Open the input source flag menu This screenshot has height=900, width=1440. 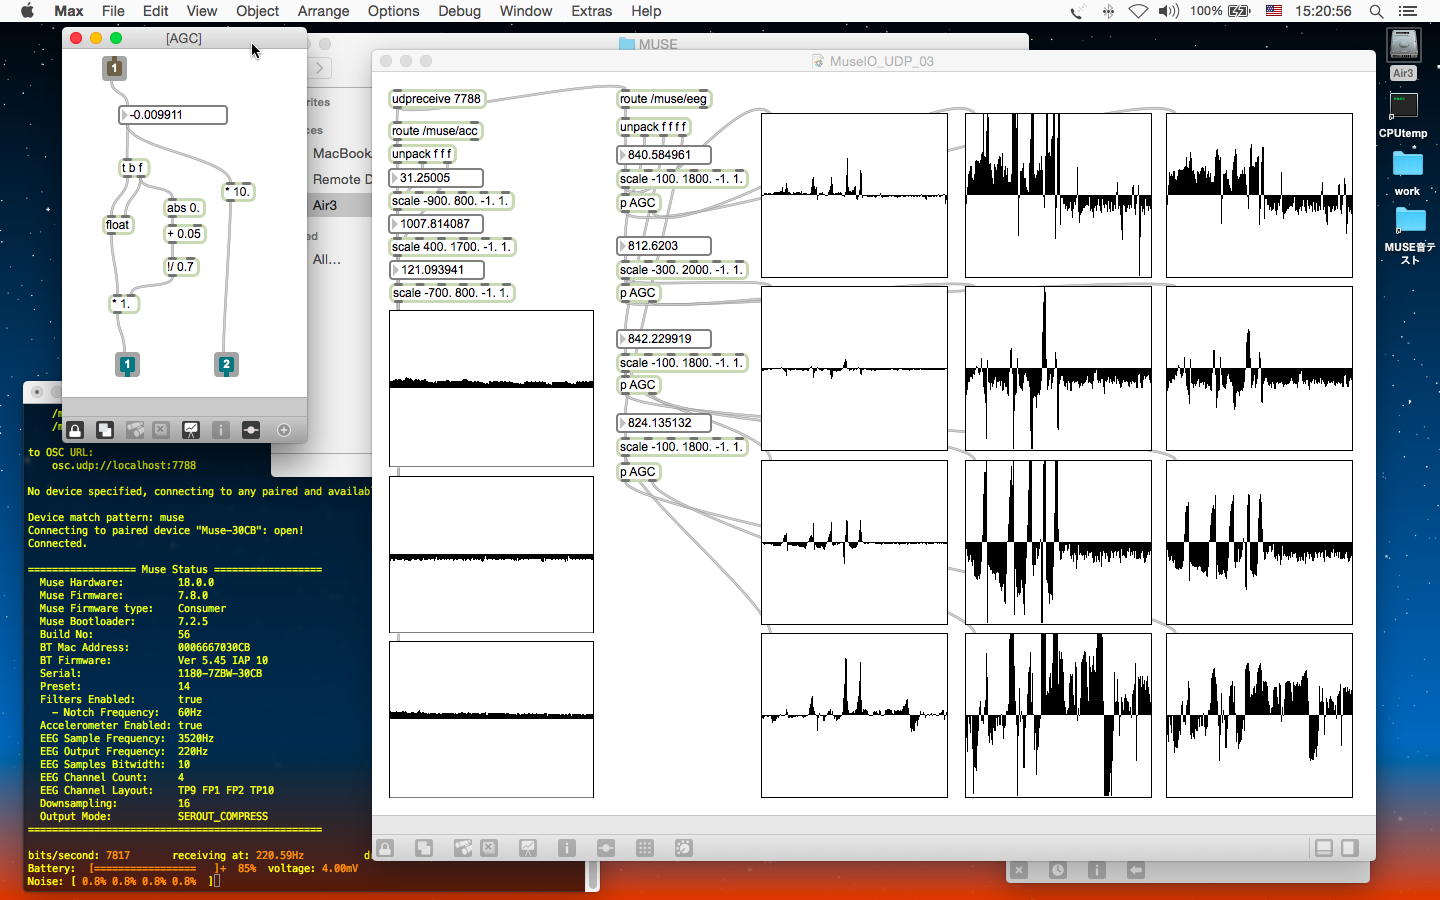pyautogui.click(x=1274, y=11)
